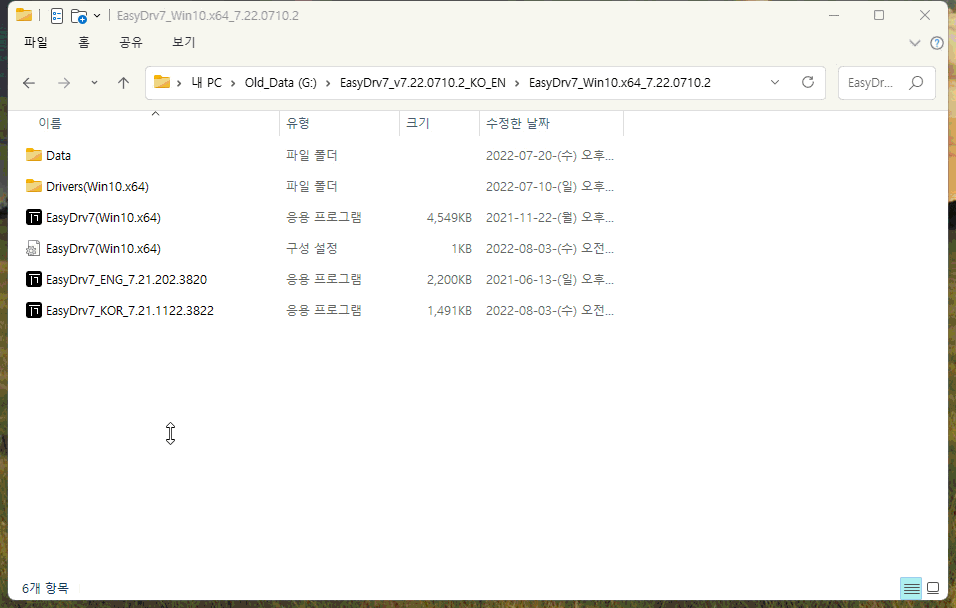Expand chevron after Old_Data (G:) breadcrumb

point(328,83)
